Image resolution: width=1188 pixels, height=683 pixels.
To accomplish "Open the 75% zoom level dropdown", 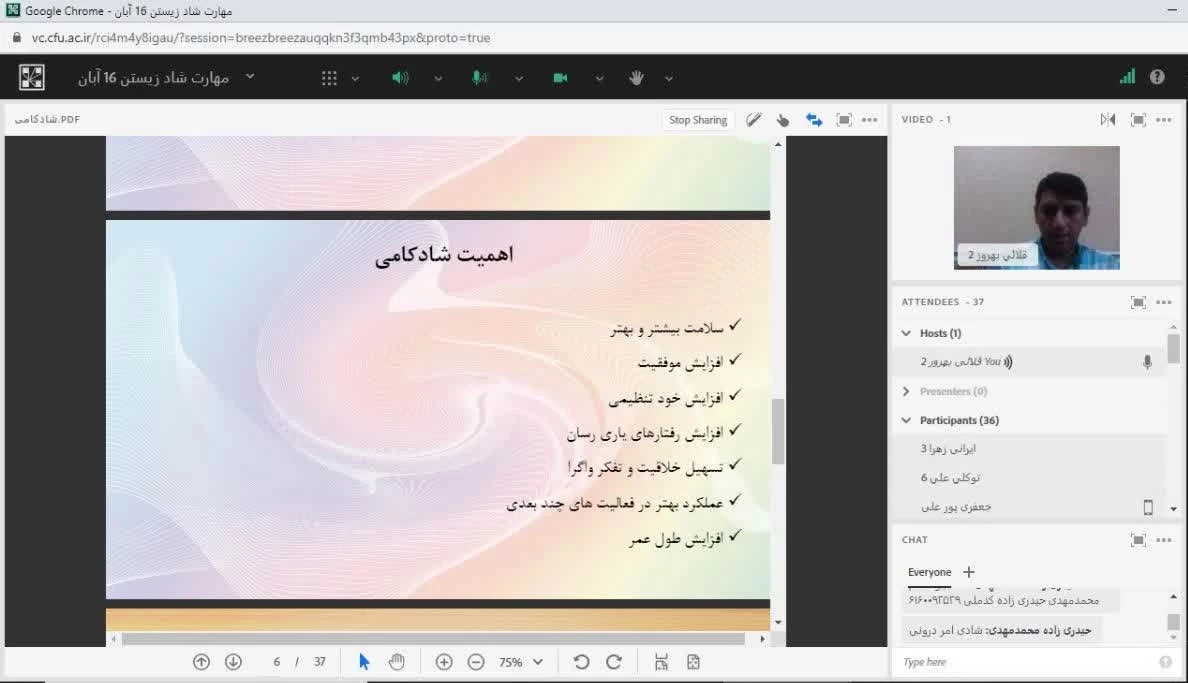I will tap(522, 662).
